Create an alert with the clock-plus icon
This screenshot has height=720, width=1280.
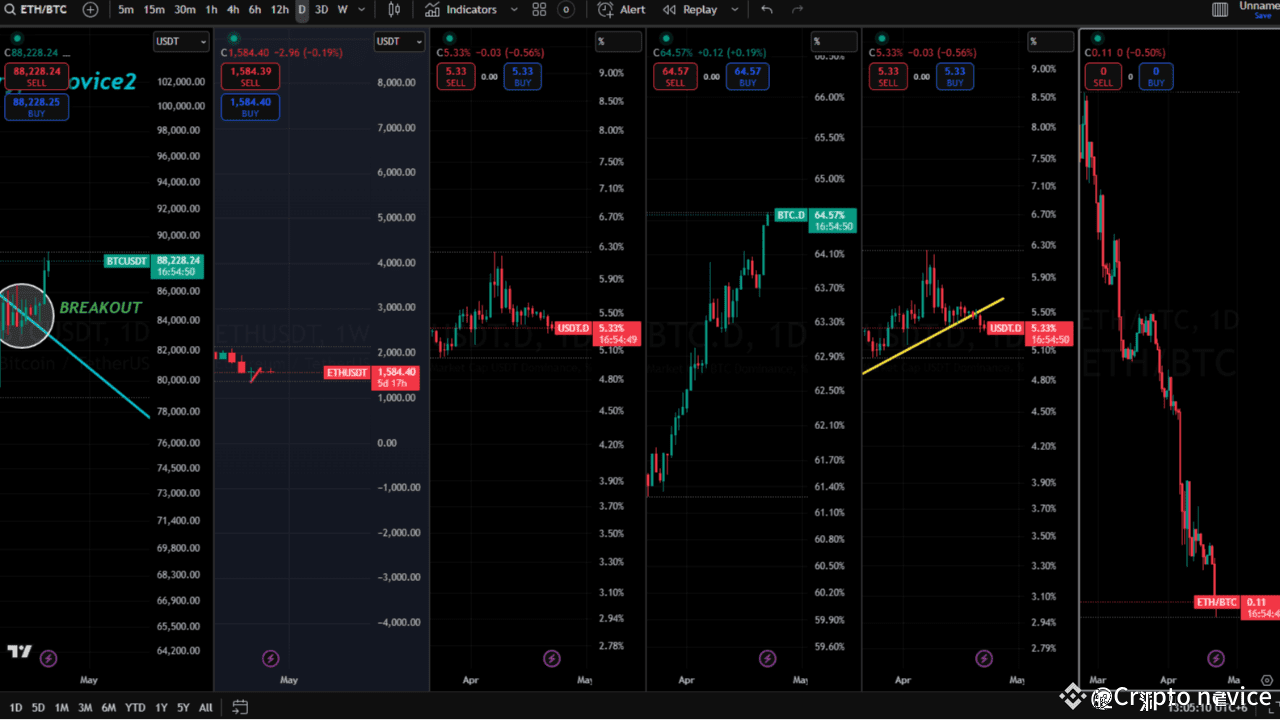[607, 9]
